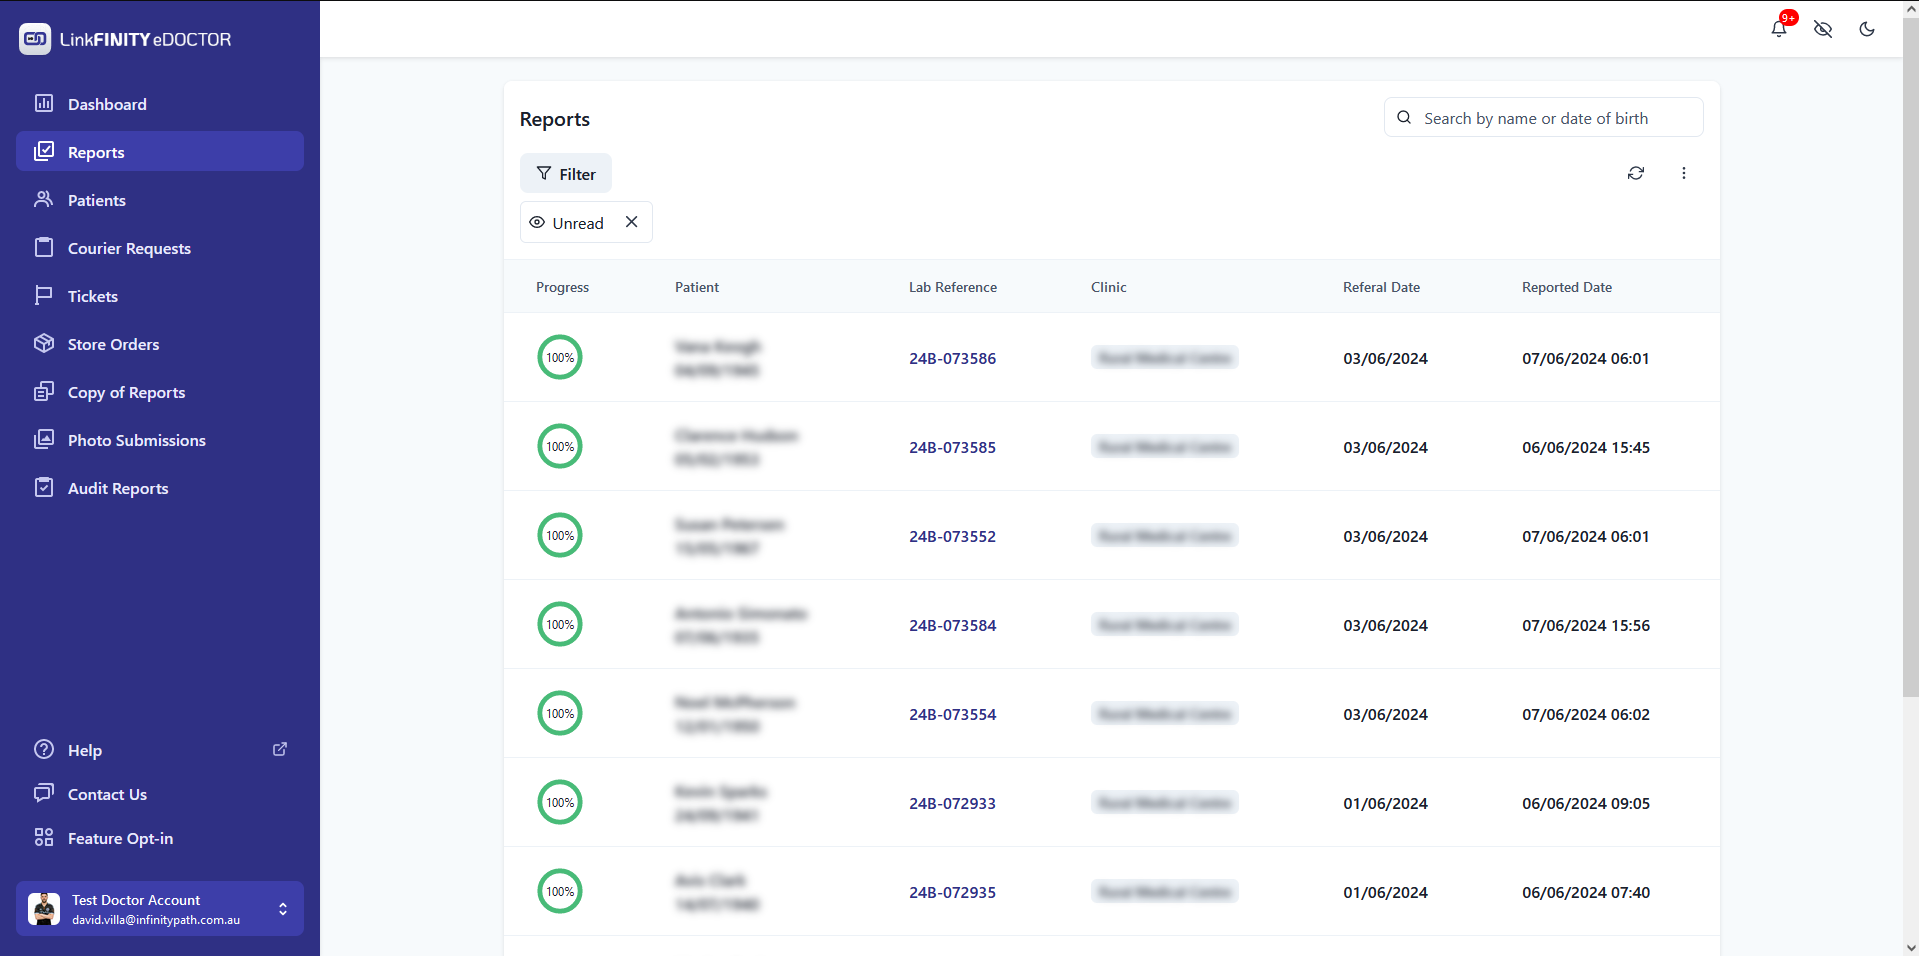Click the search magnifier icon
The image size is (1919, 956).
(1404, 117)
